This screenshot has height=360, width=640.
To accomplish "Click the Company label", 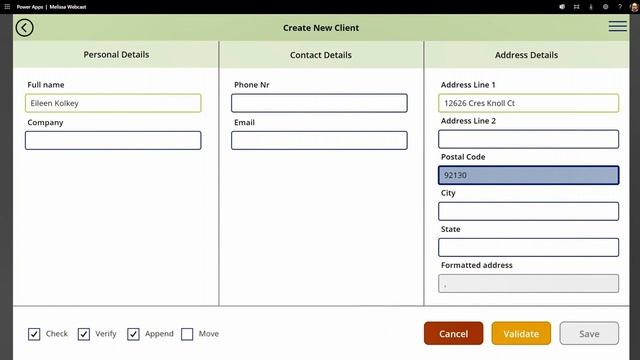I will (x=45, y=122).
